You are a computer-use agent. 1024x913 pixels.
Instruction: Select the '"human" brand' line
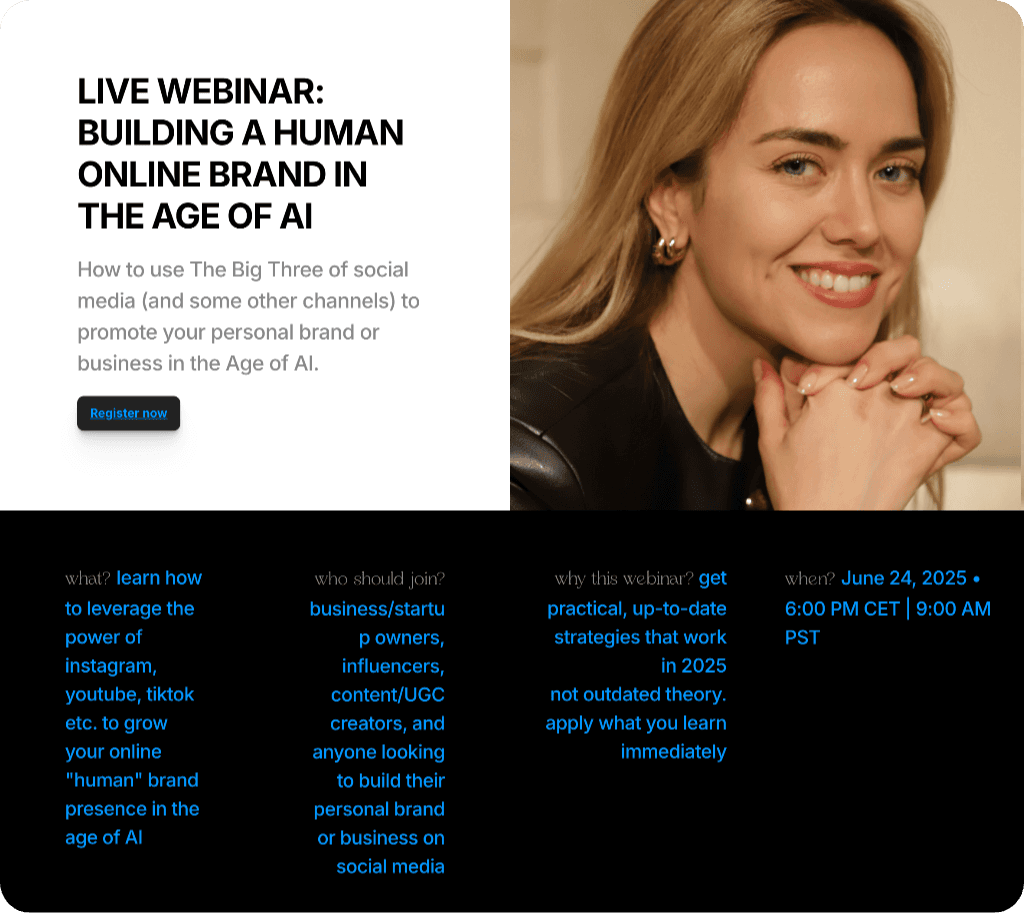(132, 780)
